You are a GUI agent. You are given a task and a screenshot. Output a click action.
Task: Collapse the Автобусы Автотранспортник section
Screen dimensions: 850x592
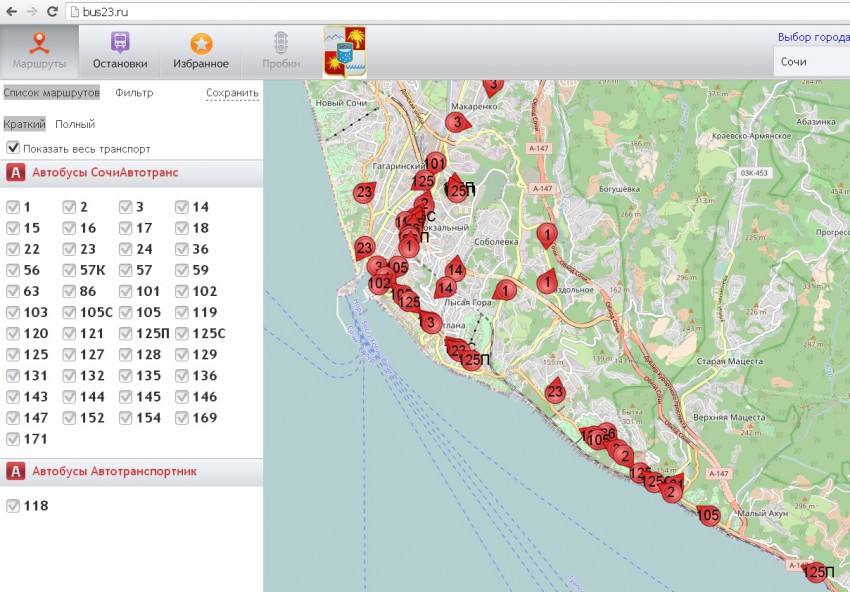[x=114, y=471]
